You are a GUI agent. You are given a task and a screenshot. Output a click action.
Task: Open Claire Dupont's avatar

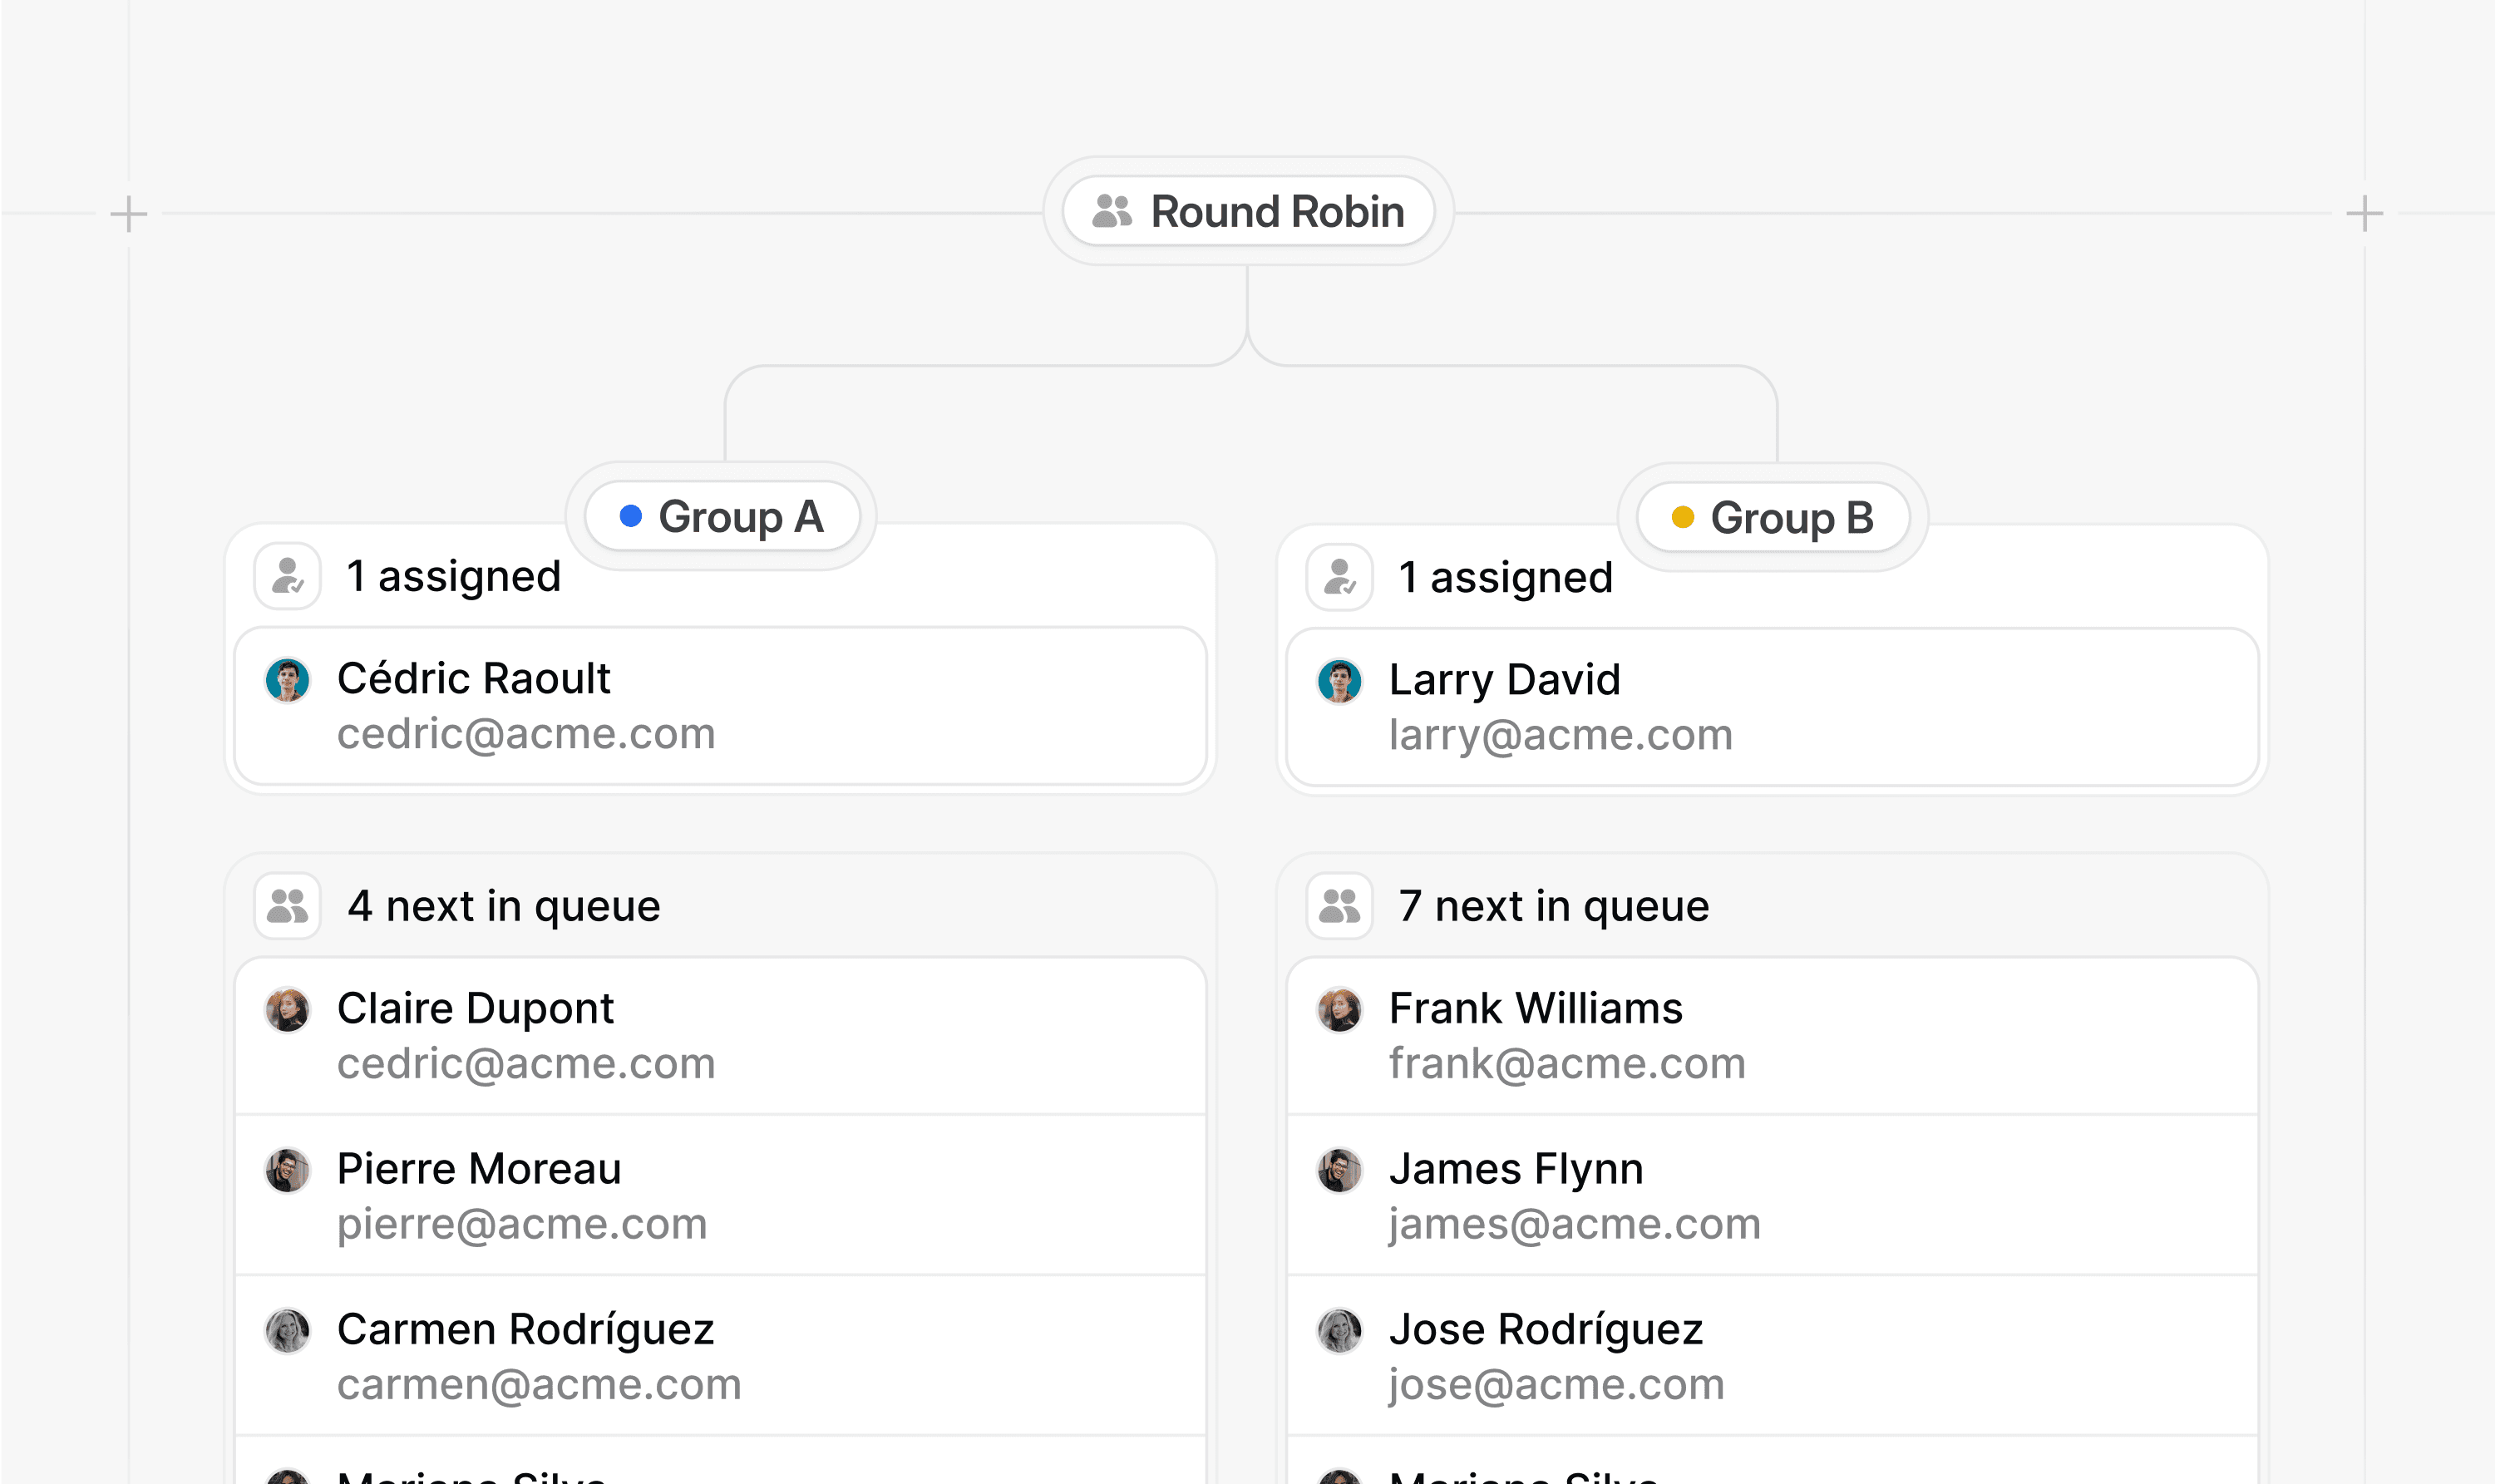pyautogui.click(x=288, y=1010)
